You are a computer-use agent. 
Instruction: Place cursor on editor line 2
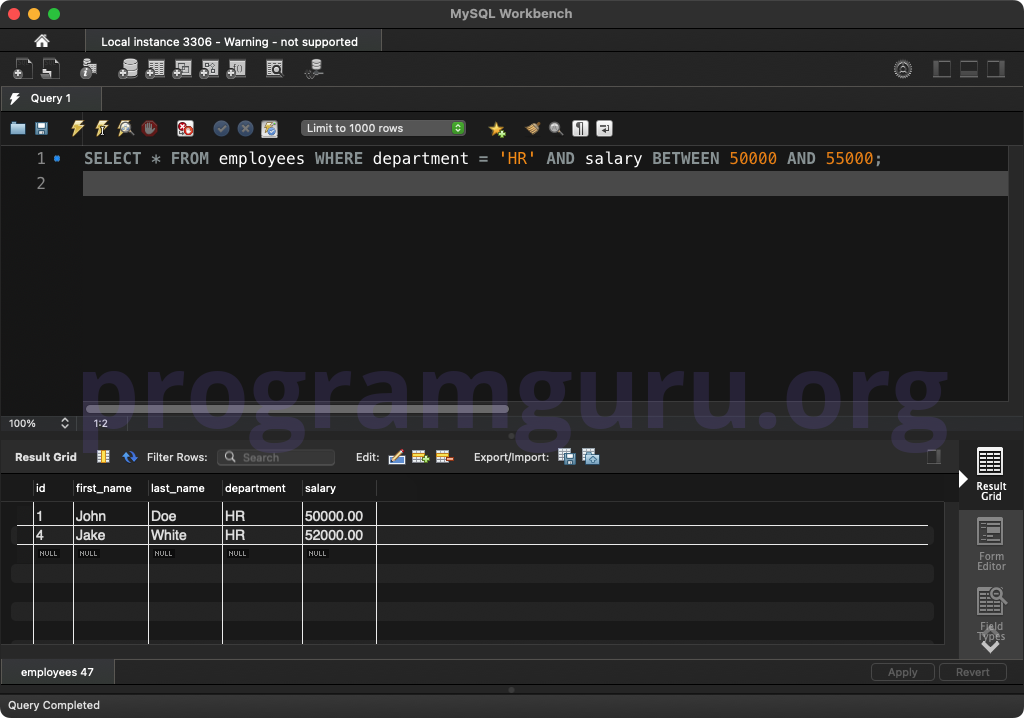[545, 184]
